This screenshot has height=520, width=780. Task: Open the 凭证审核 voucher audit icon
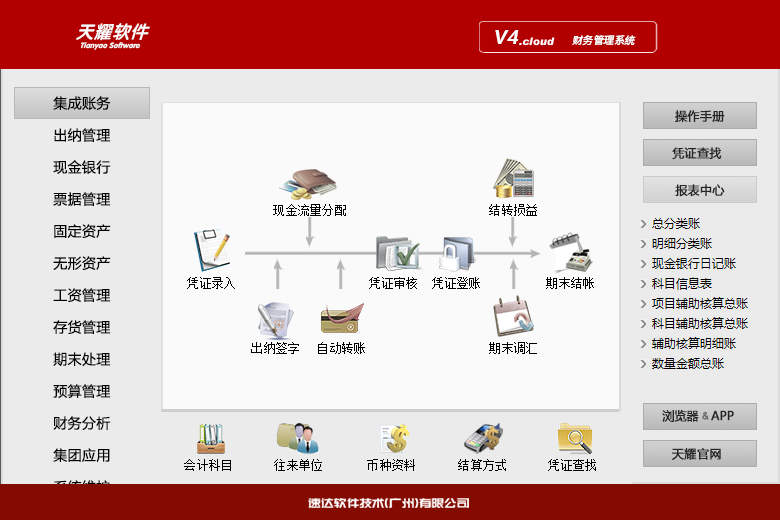[x=397, y=252]
